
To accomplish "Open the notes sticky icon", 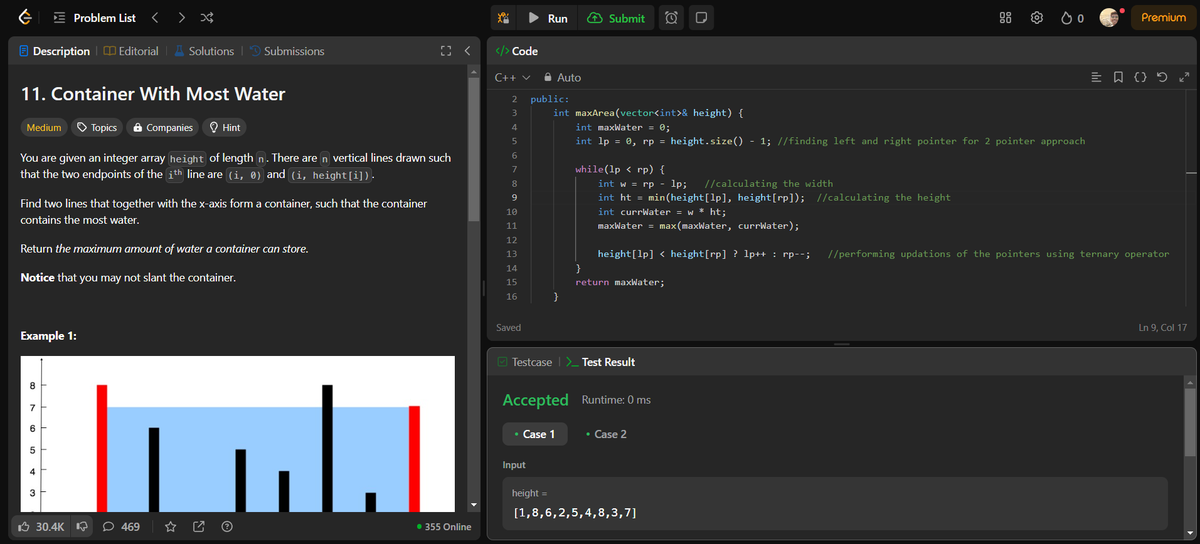I will point(701,18).
